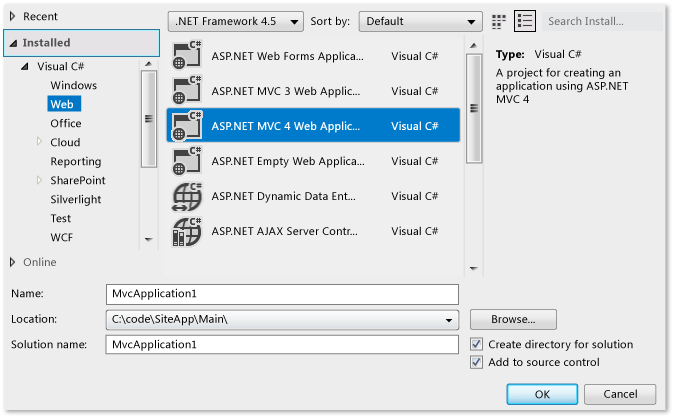Click Browse to choose location

(513, 320)
